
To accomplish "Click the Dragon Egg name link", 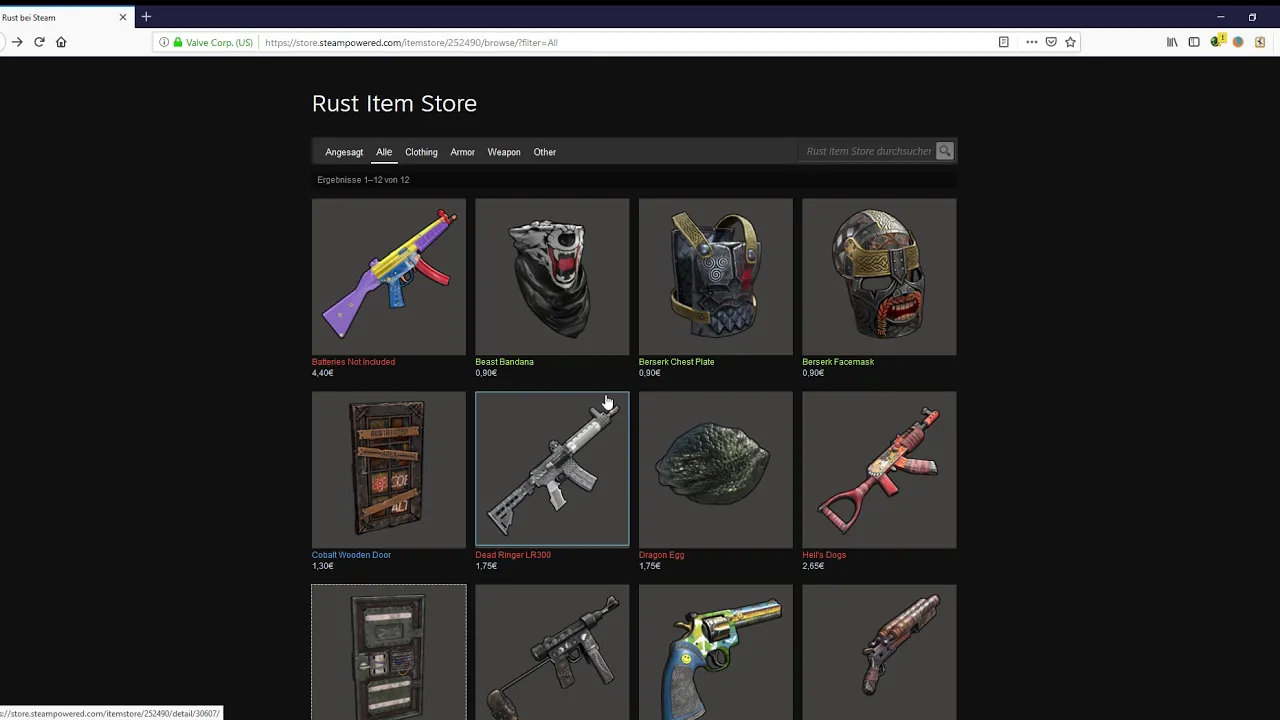I will click(x=662, y=555).
